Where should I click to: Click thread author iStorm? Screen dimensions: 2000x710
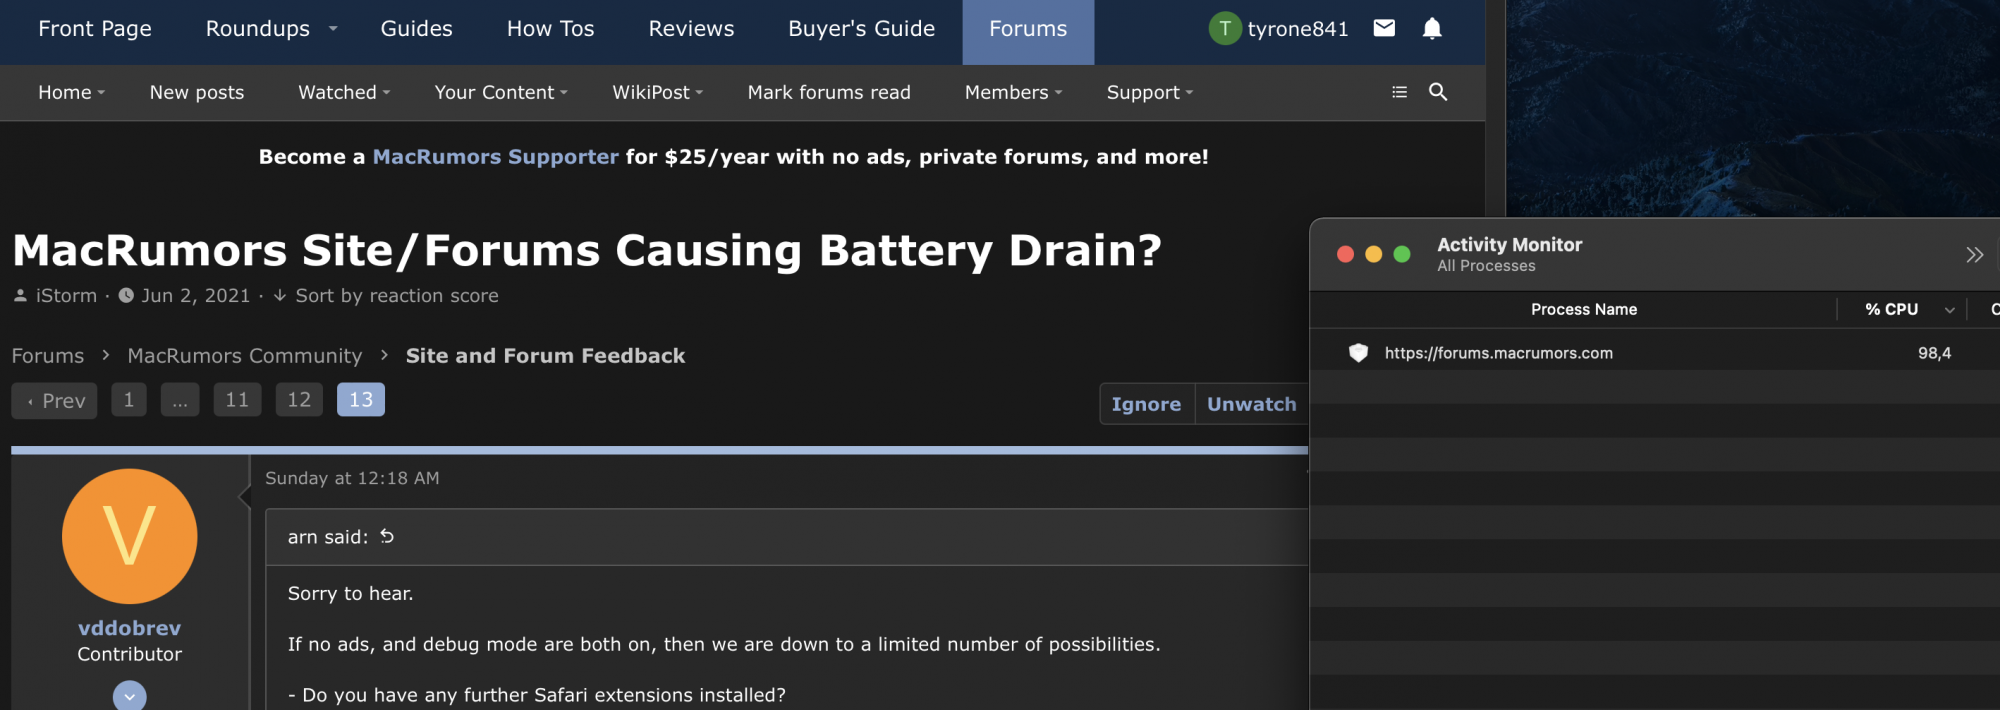click(66, 296)
